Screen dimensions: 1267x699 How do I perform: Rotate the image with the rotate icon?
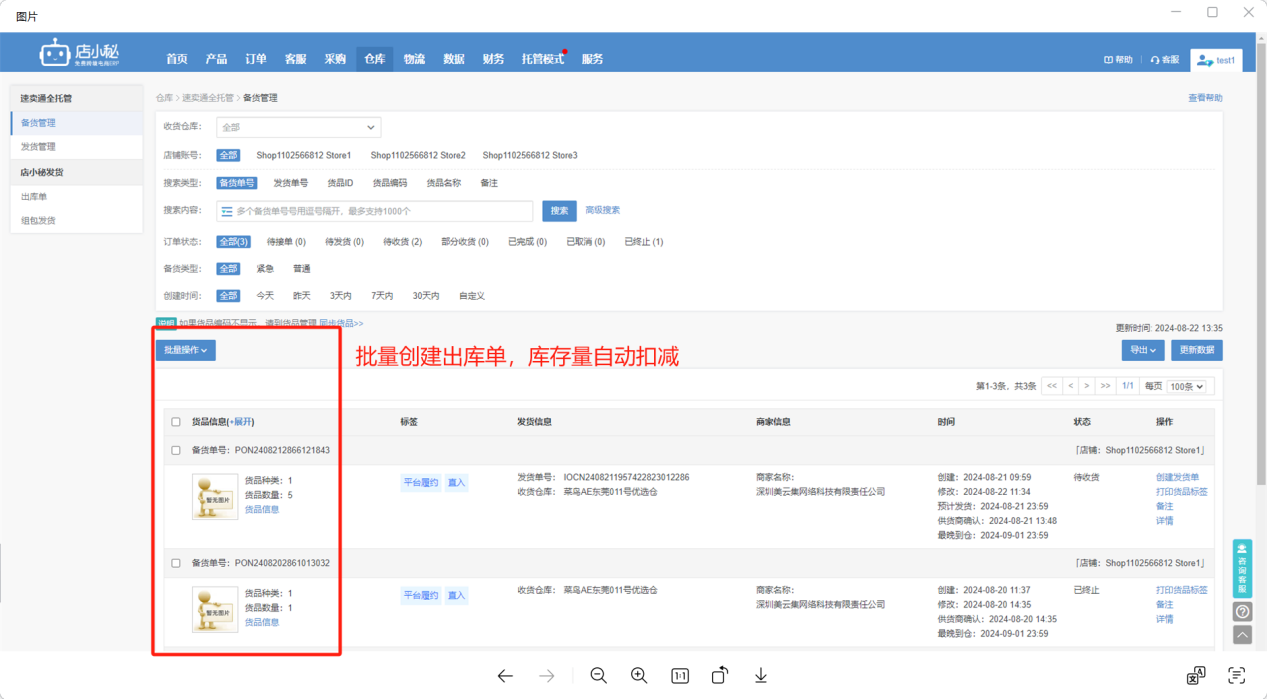(720, 676)
